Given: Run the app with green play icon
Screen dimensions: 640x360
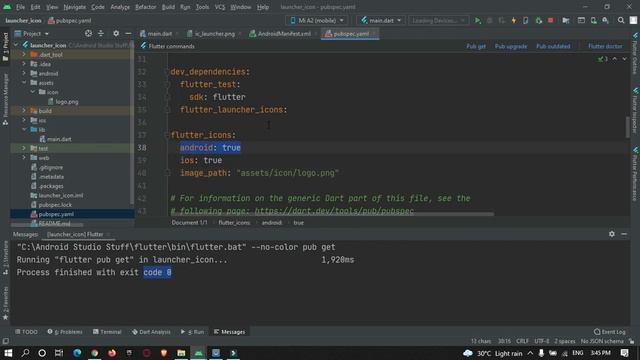Looking at the screenshot, I should click(x=477, y=20).
